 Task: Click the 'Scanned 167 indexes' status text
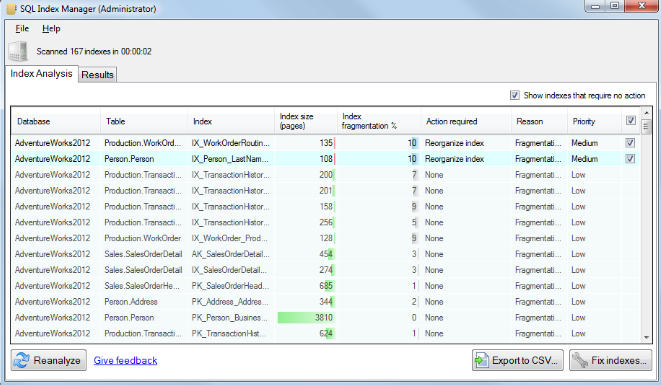pyautogui.click(x=94, y=51)
